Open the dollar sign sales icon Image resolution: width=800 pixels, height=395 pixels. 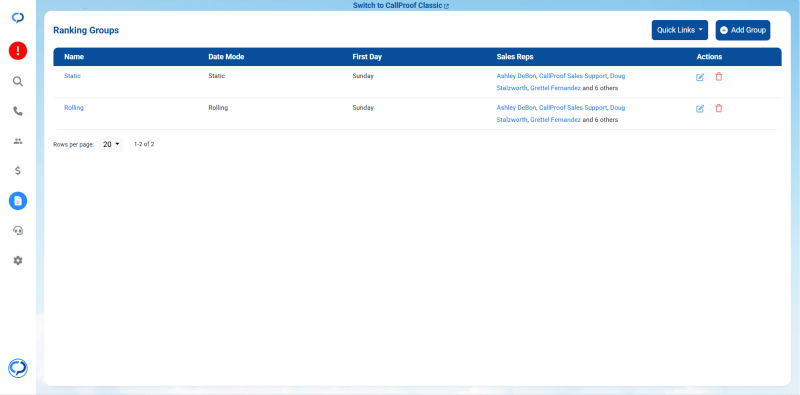click(18, 171)
